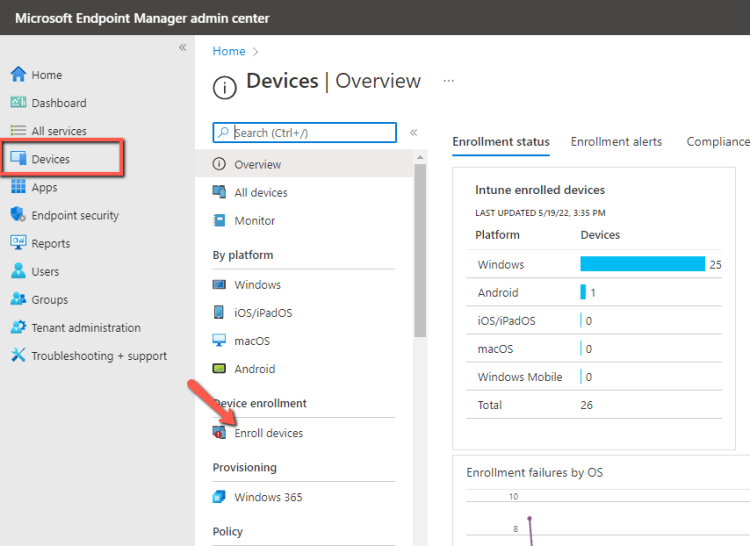This screenshot has width=750, height=546.
Task: Click the iOS/iPadOS row in enrolled devices table
Action: tap(594, 320)
